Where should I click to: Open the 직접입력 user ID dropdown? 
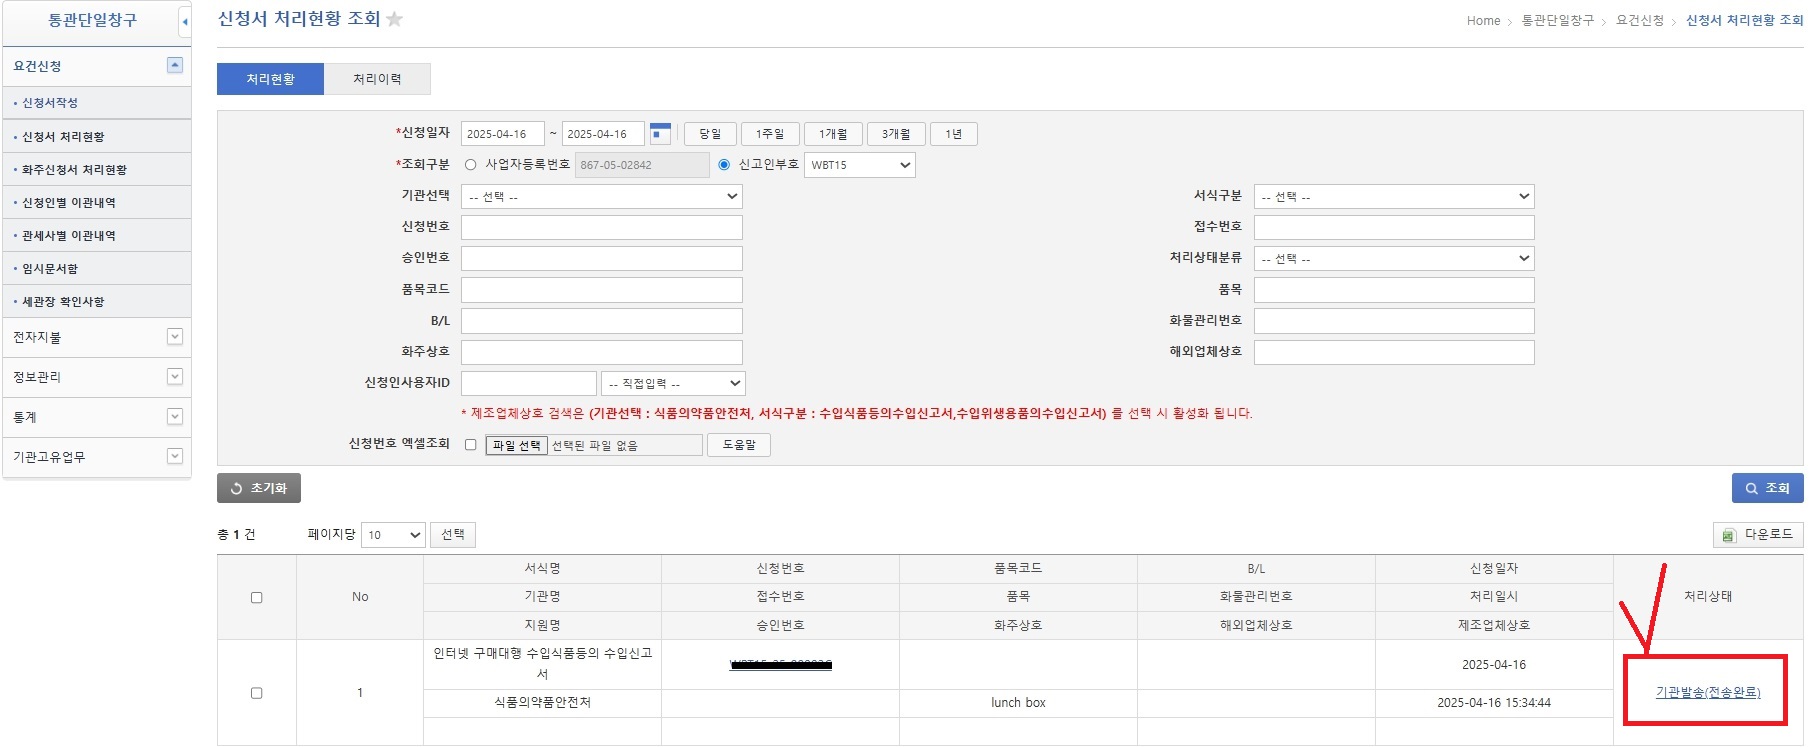pos(673,384)
